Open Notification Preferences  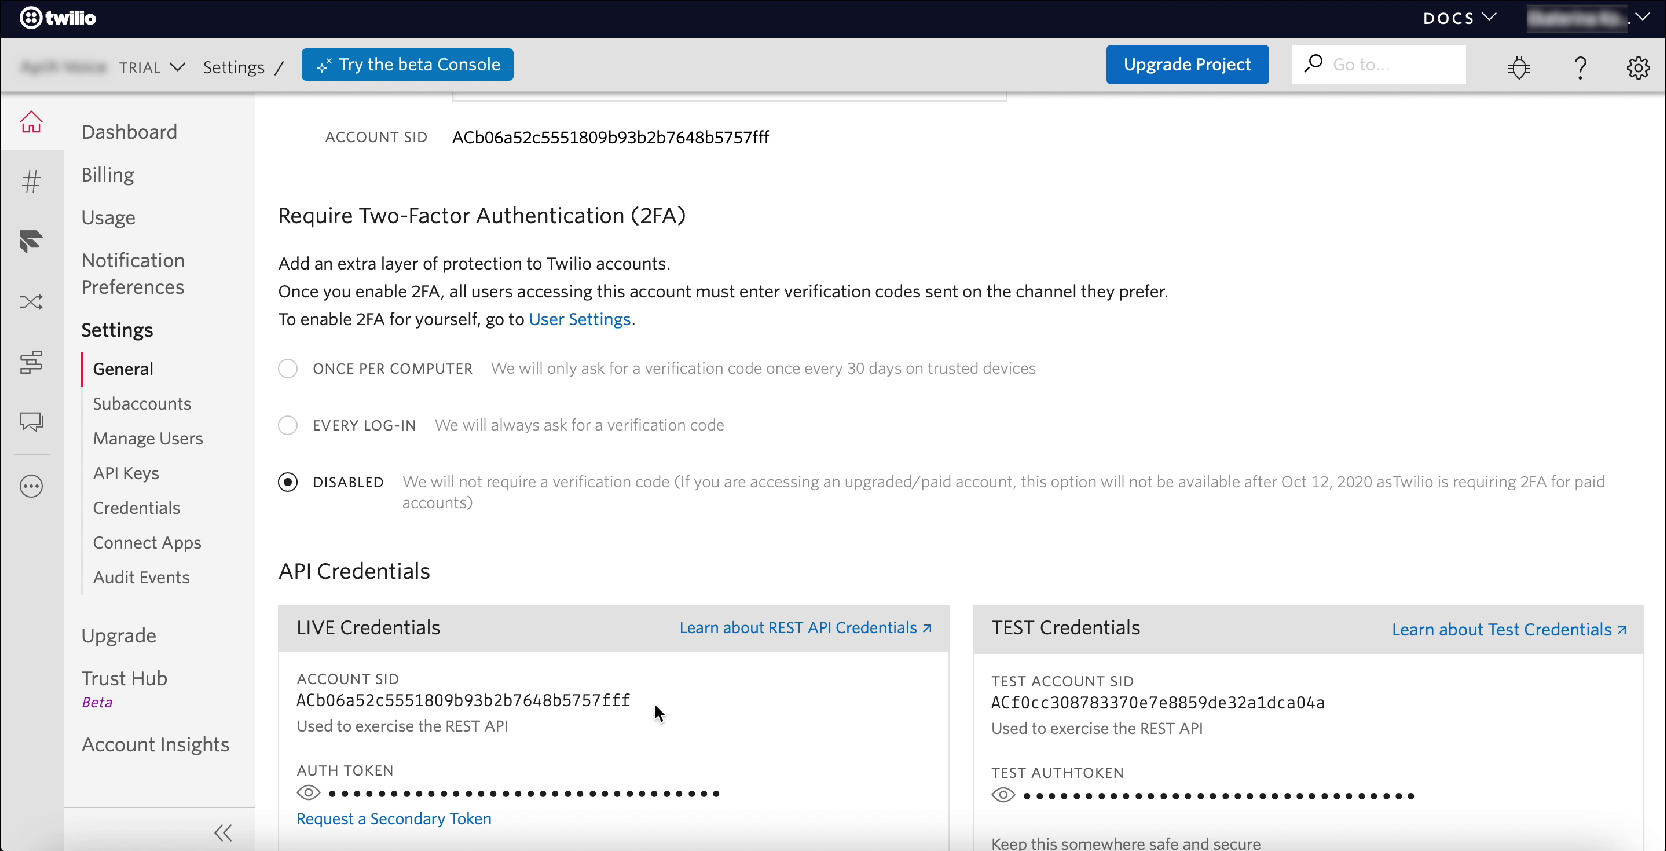(x=133, y=274)
